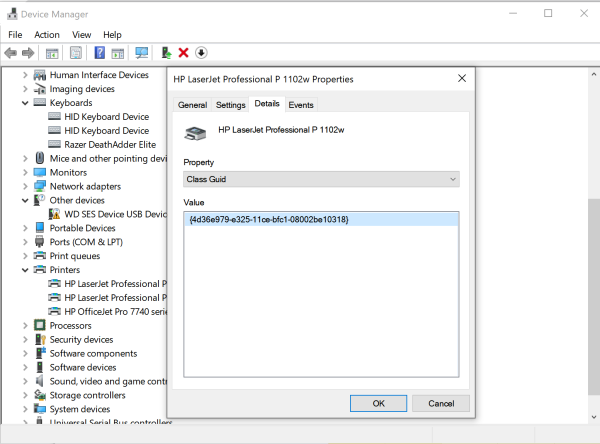The width and height of the screenshot is (600, 444).
Task: Click the Device Manager scrollbar up arrow
Action: click(594, 74)
